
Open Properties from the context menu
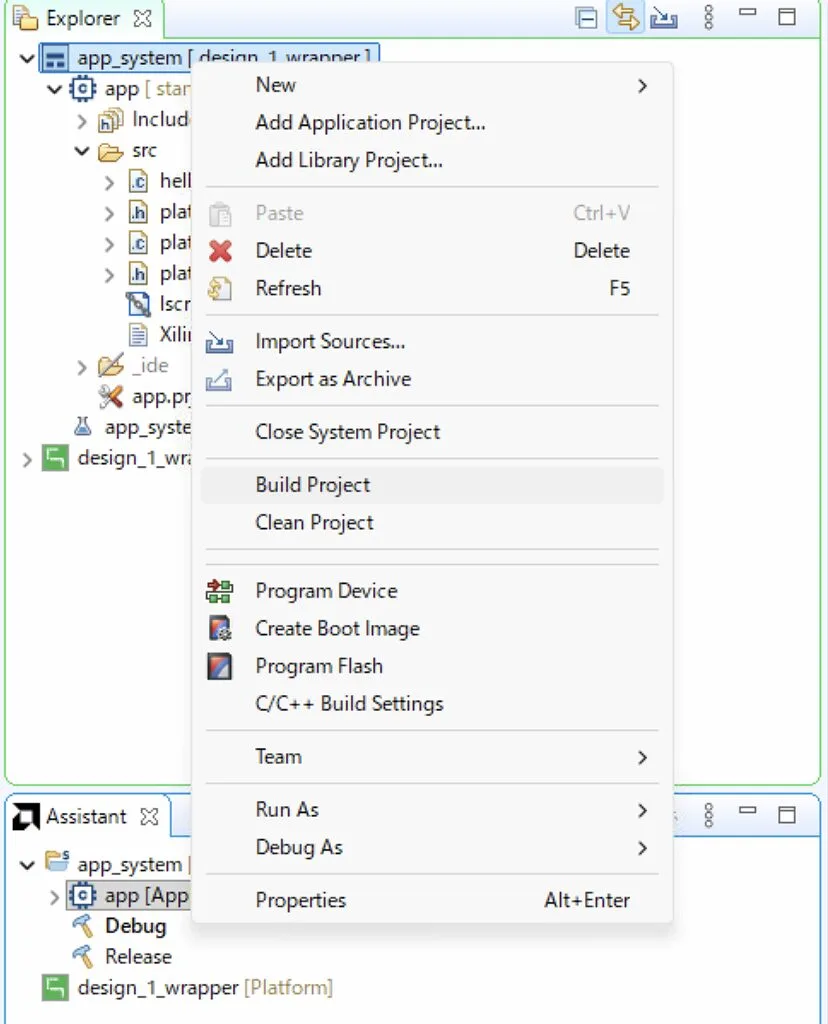click(300, 900)
